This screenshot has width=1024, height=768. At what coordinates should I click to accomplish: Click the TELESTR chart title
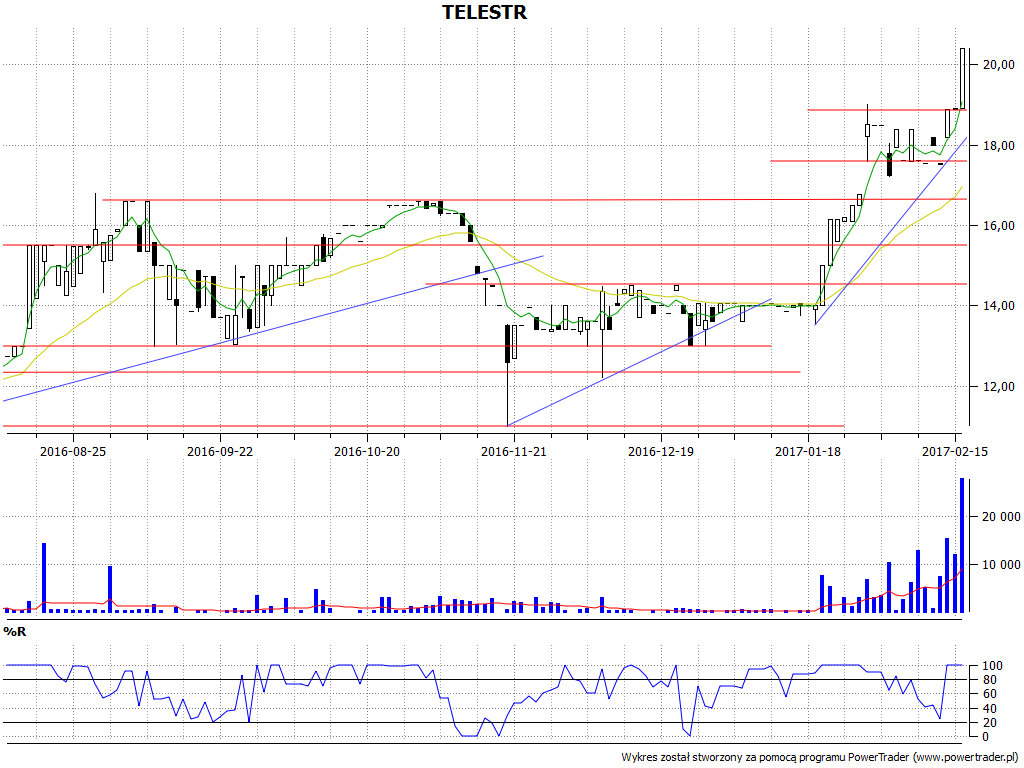(484, 13)
